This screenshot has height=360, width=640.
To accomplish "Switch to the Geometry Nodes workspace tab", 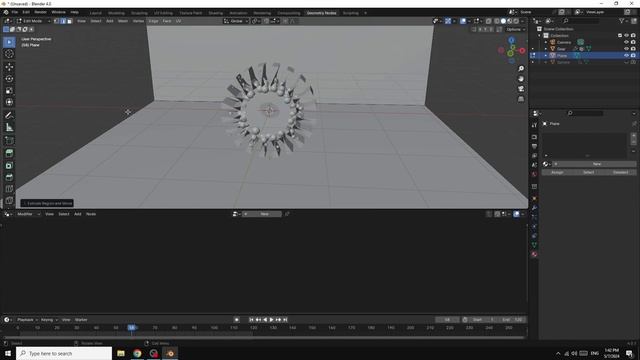I will (x=322, y=13).
